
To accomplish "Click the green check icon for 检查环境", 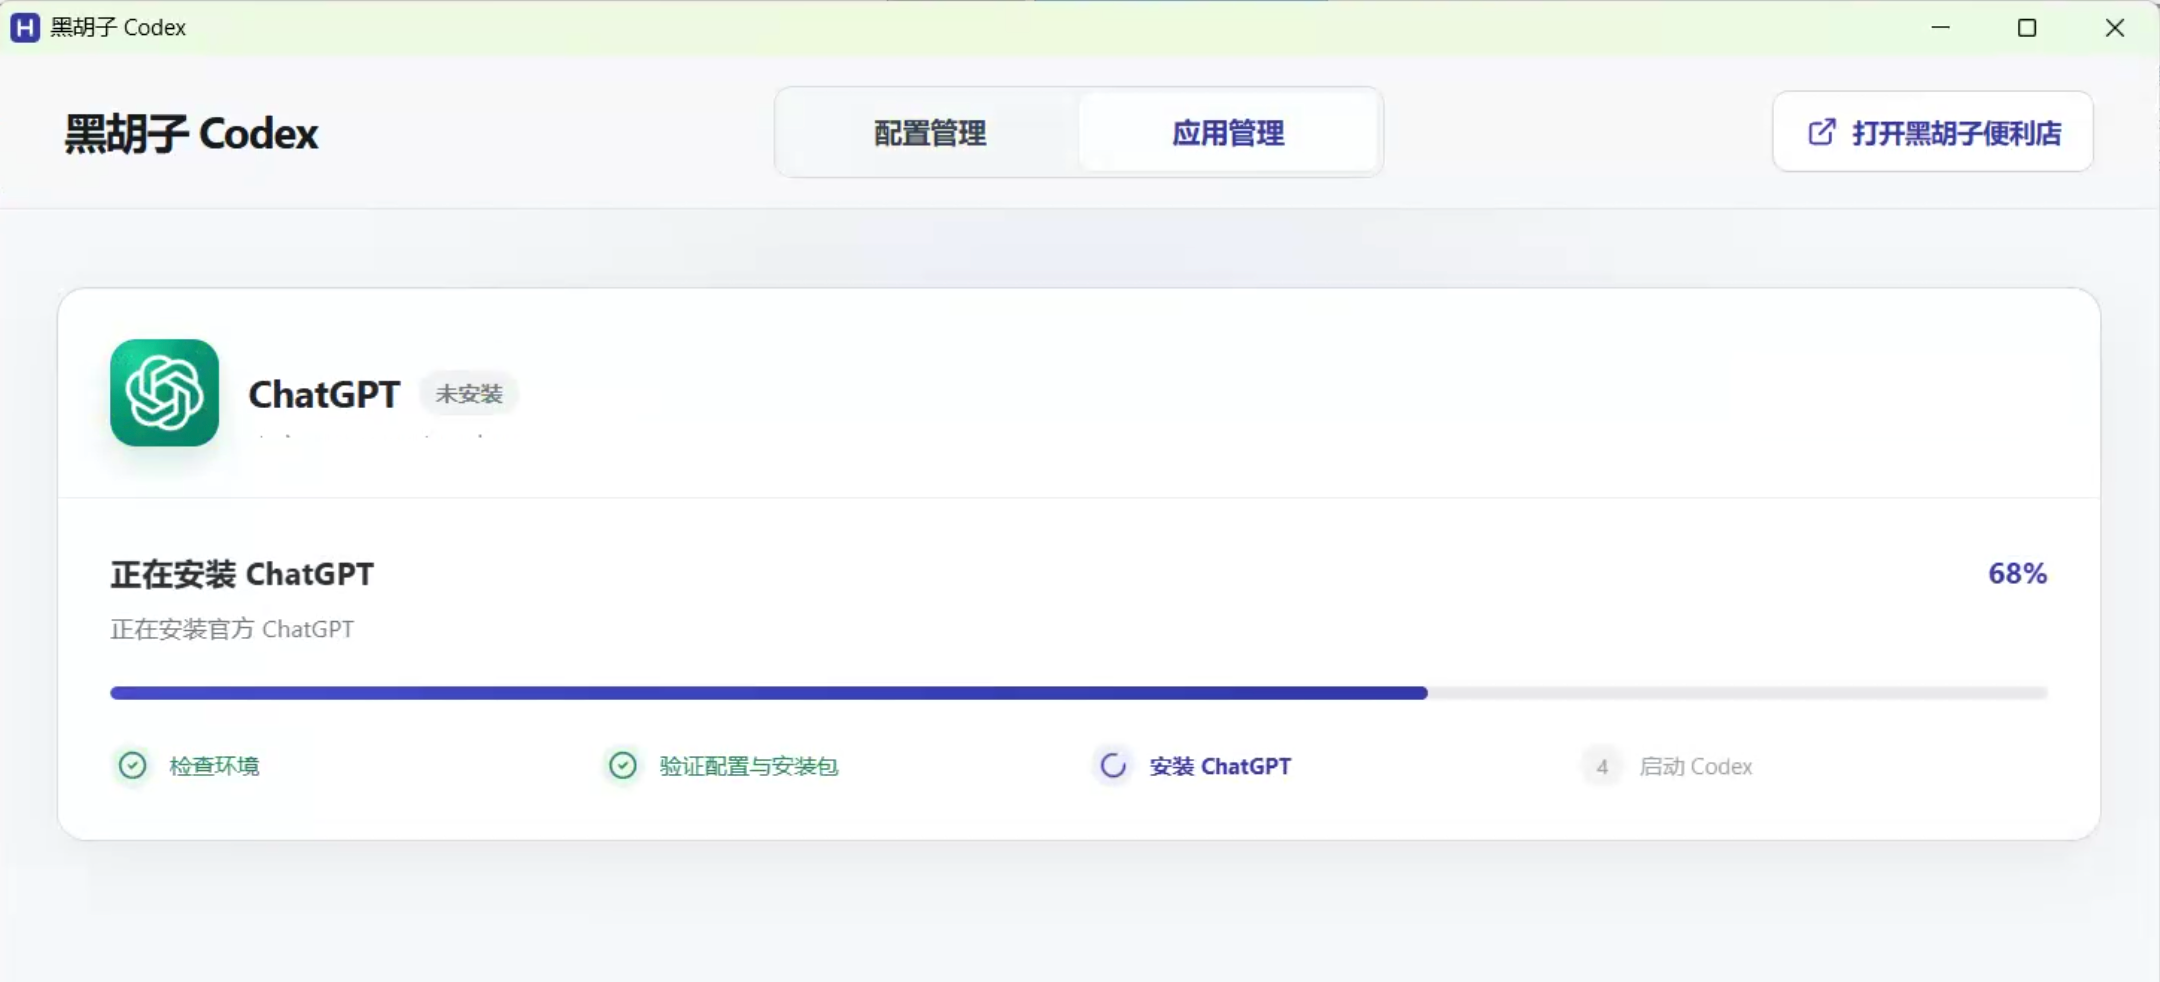I will coord(132,766).
